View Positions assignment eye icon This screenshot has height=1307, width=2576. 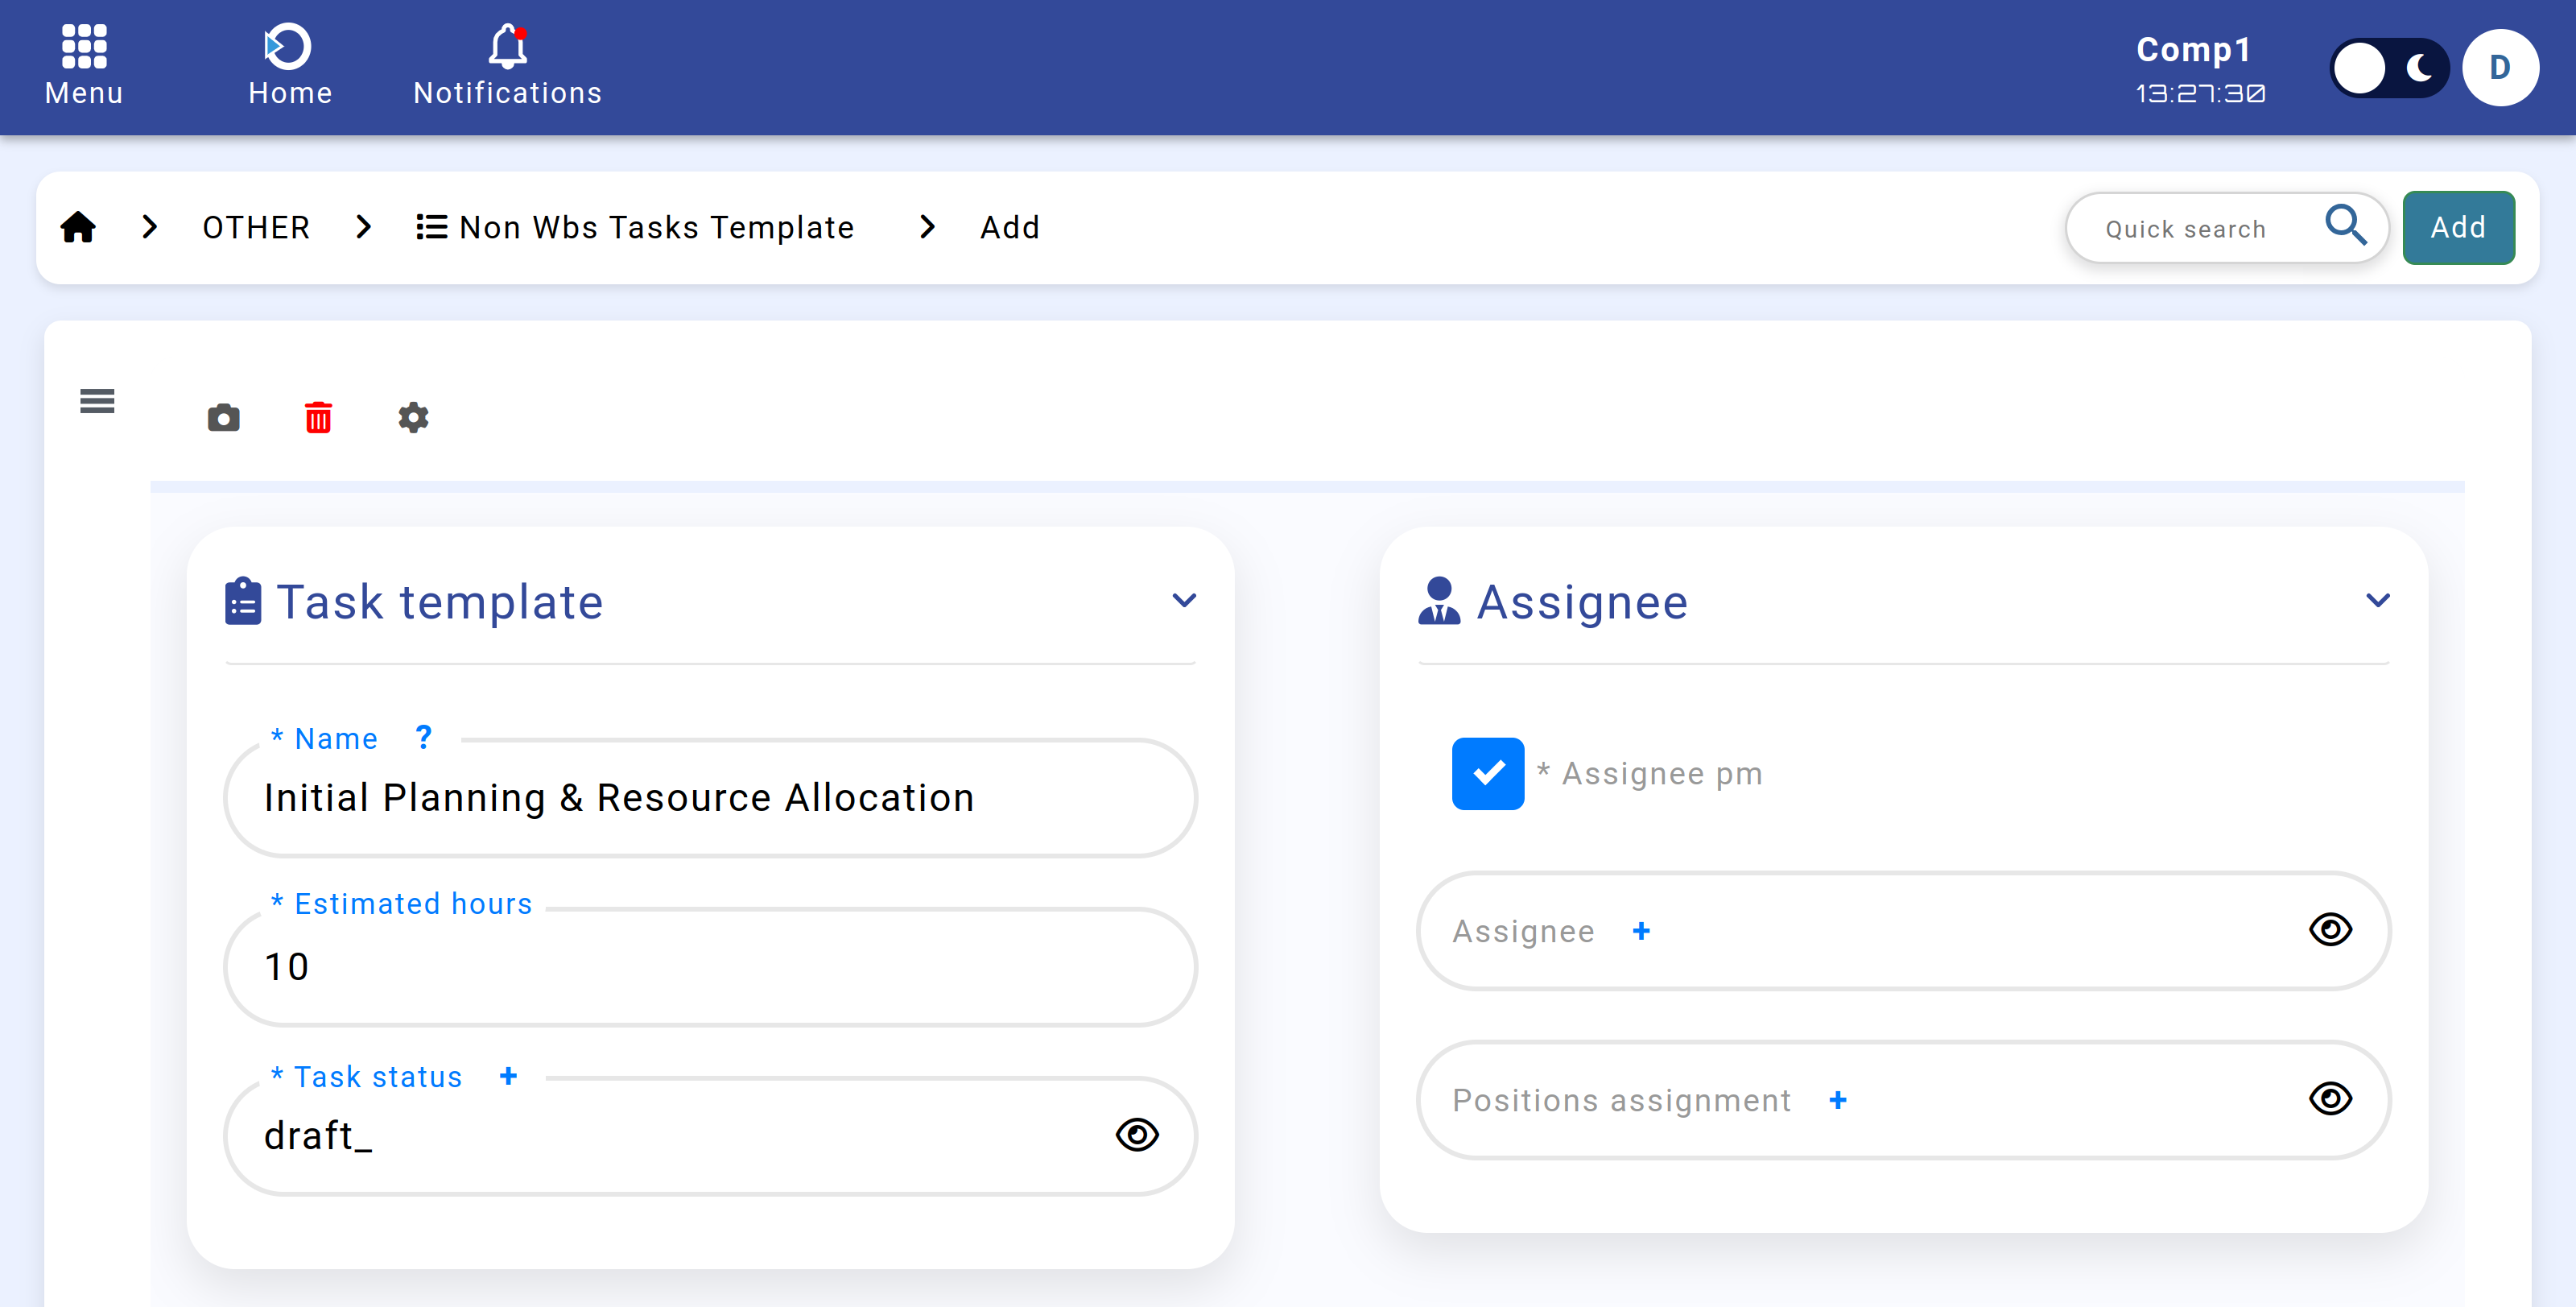[2330, 1099]
